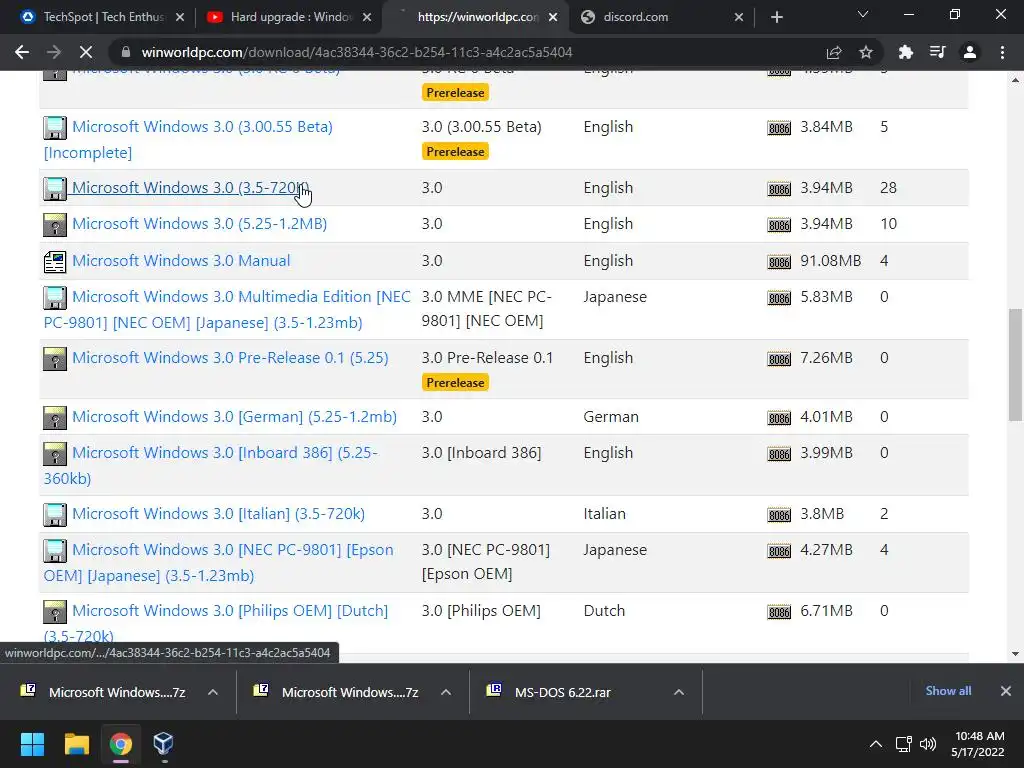Open the Chrome three-dot menu
This screenshot has width=1024, height=768.
pyautogui.click(x=1002, y=52)
